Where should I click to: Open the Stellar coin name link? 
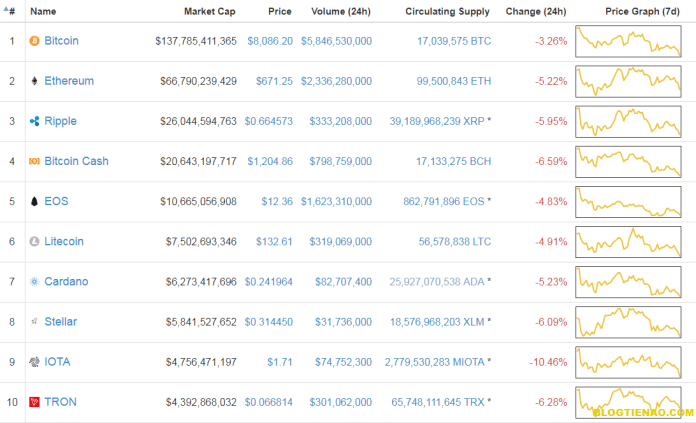[60, 321]
